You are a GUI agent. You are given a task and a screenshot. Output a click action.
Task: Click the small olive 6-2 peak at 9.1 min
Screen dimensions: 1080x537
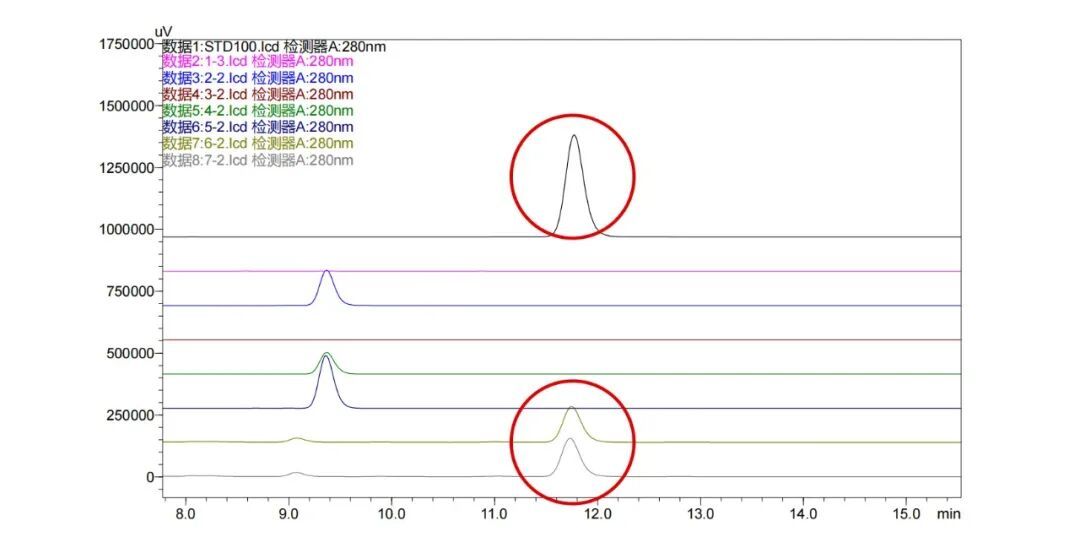tap(297, 439)
